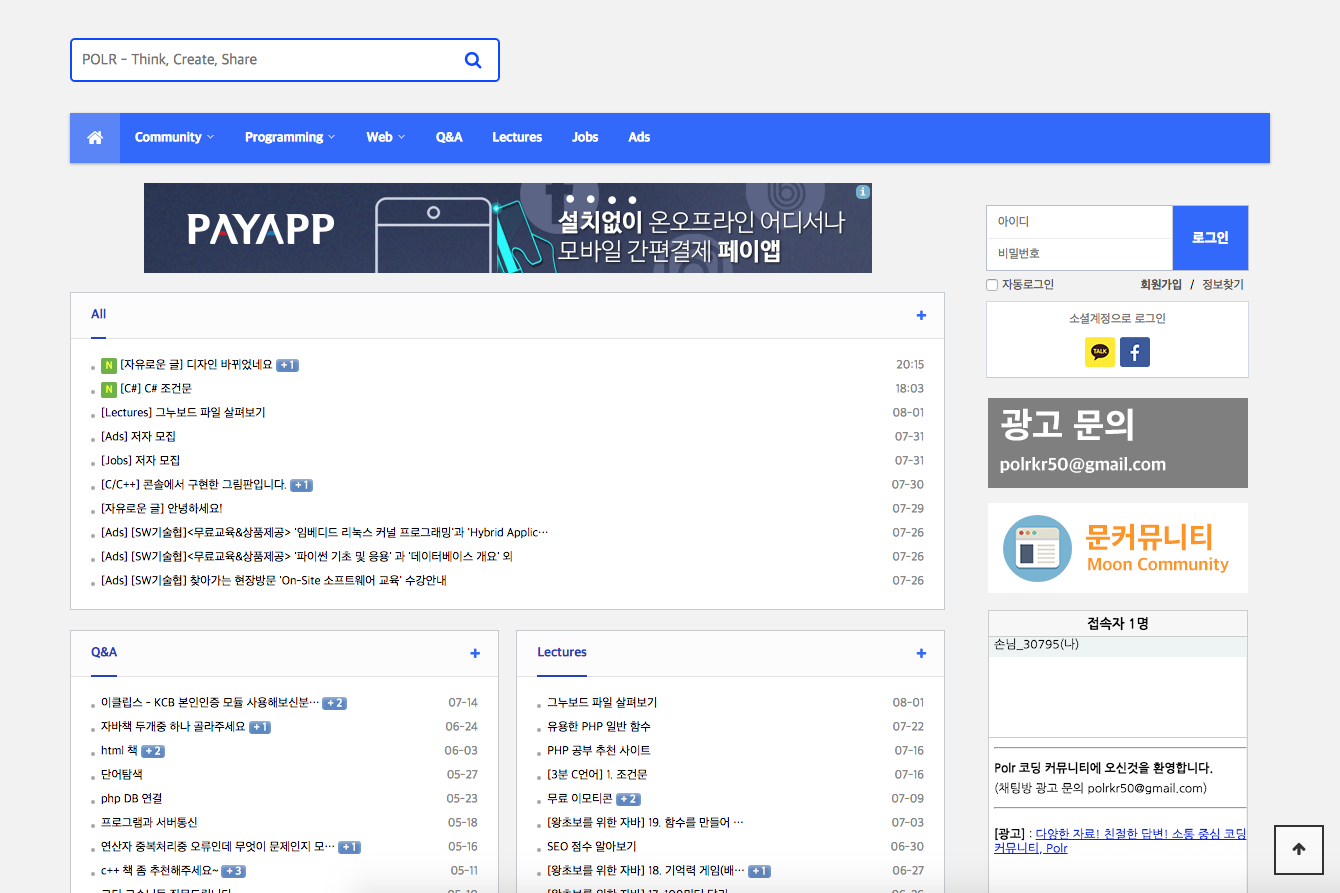The image size is (1340, 893).
Task: Open post '[C#] C# 조건문'
Action: point(155,389)
